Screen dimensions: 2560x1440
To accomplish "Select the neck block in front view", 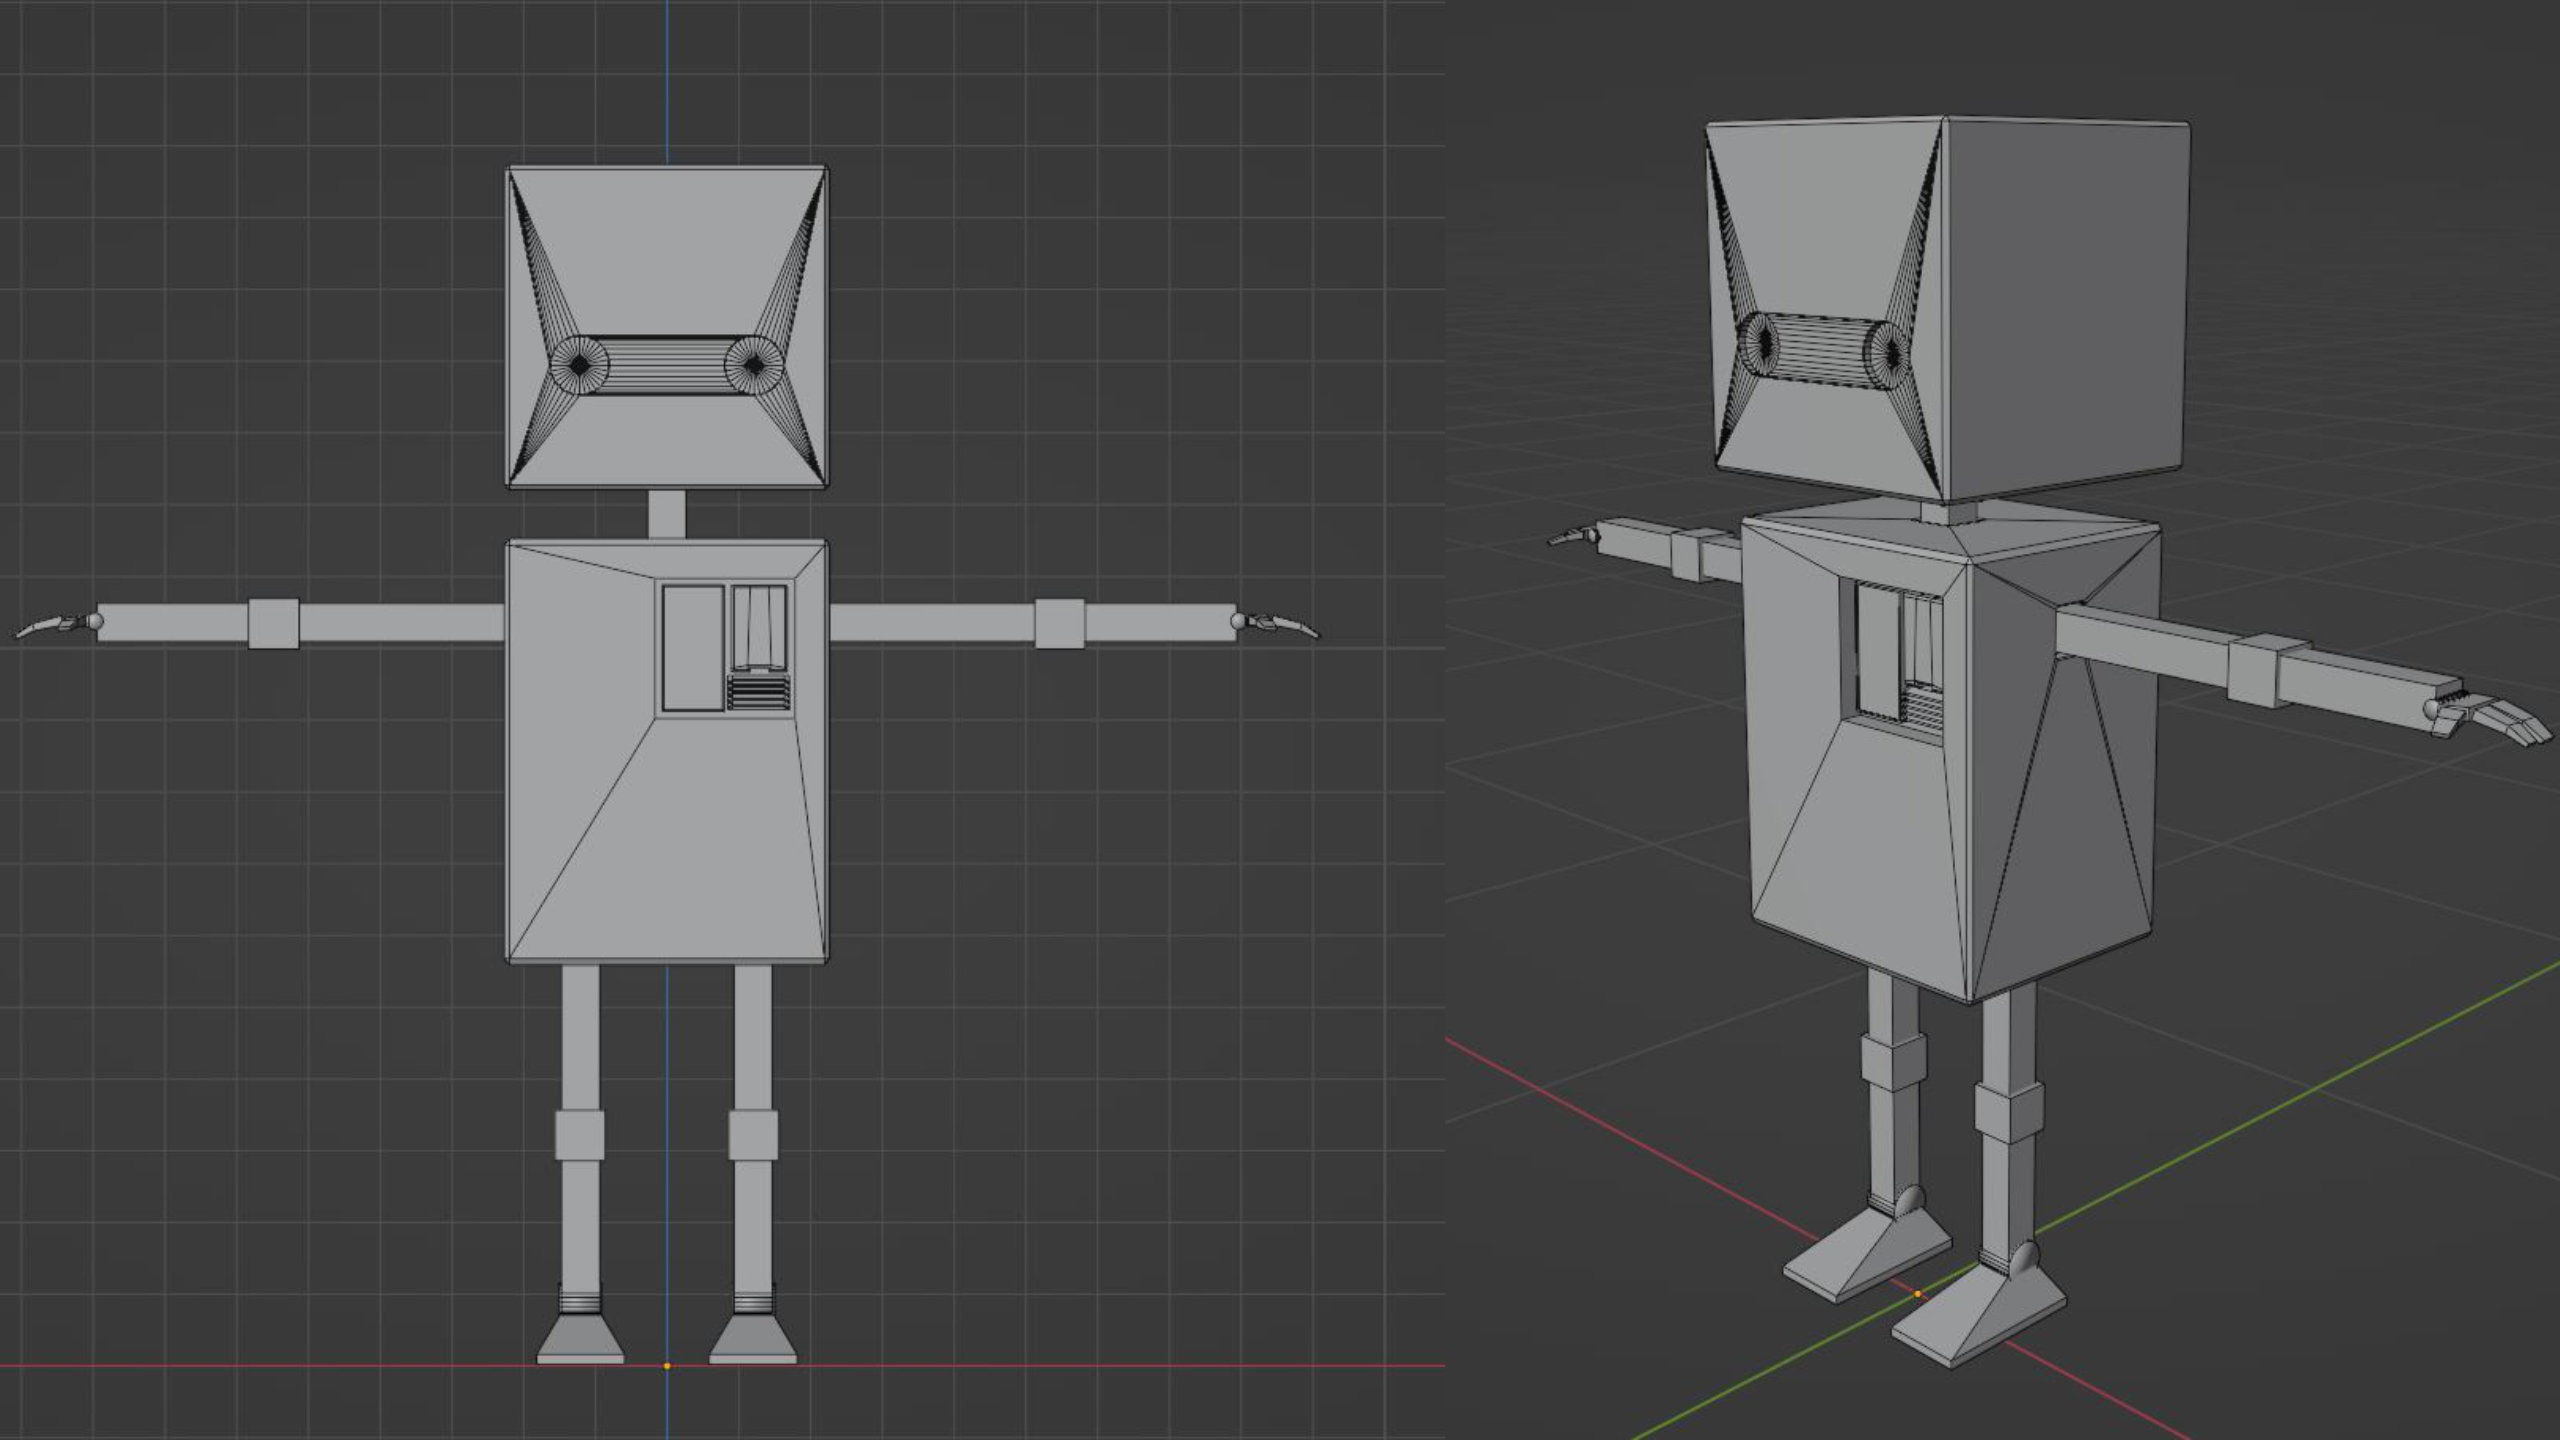I will pyautogui.click(x=667, y=514).
